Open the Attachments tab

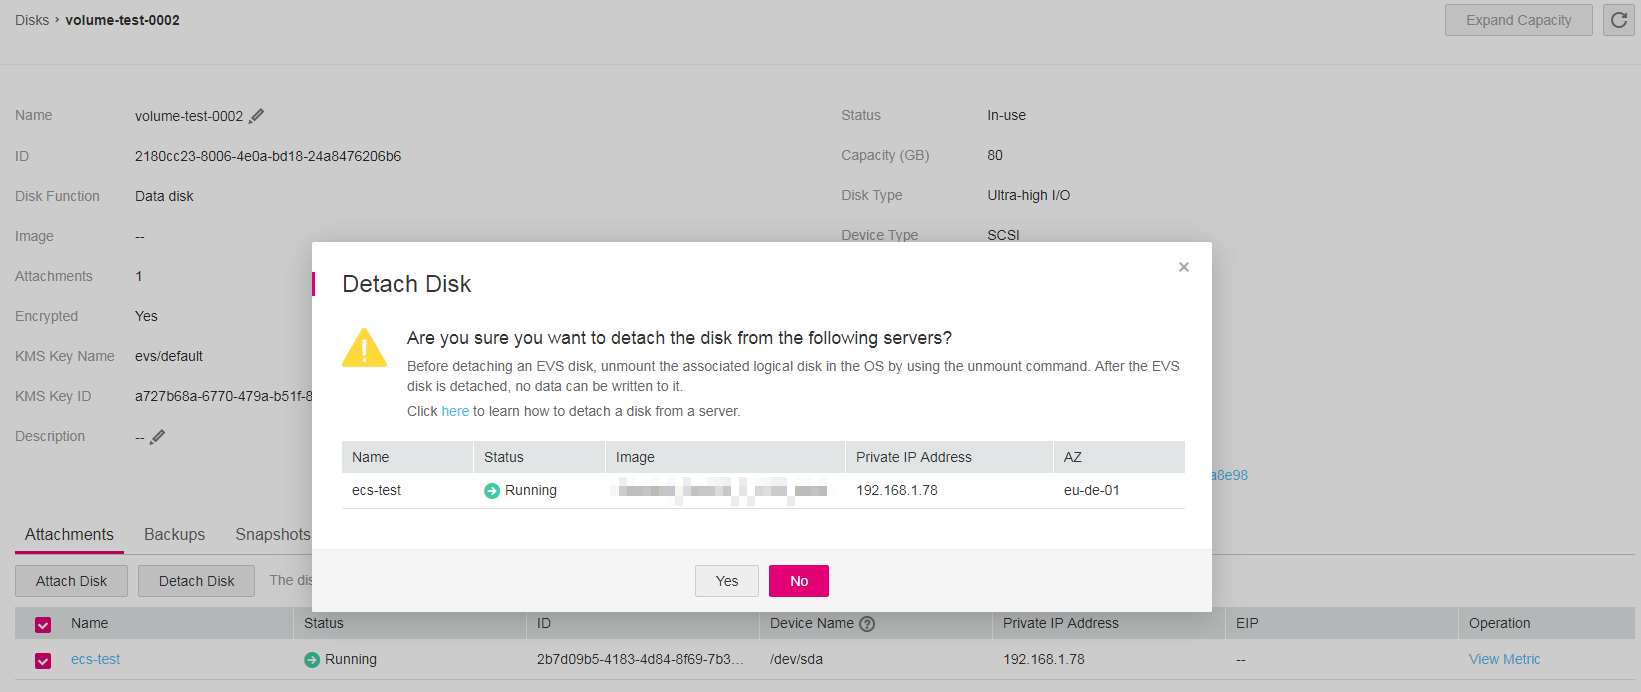[x=69, y=534]
